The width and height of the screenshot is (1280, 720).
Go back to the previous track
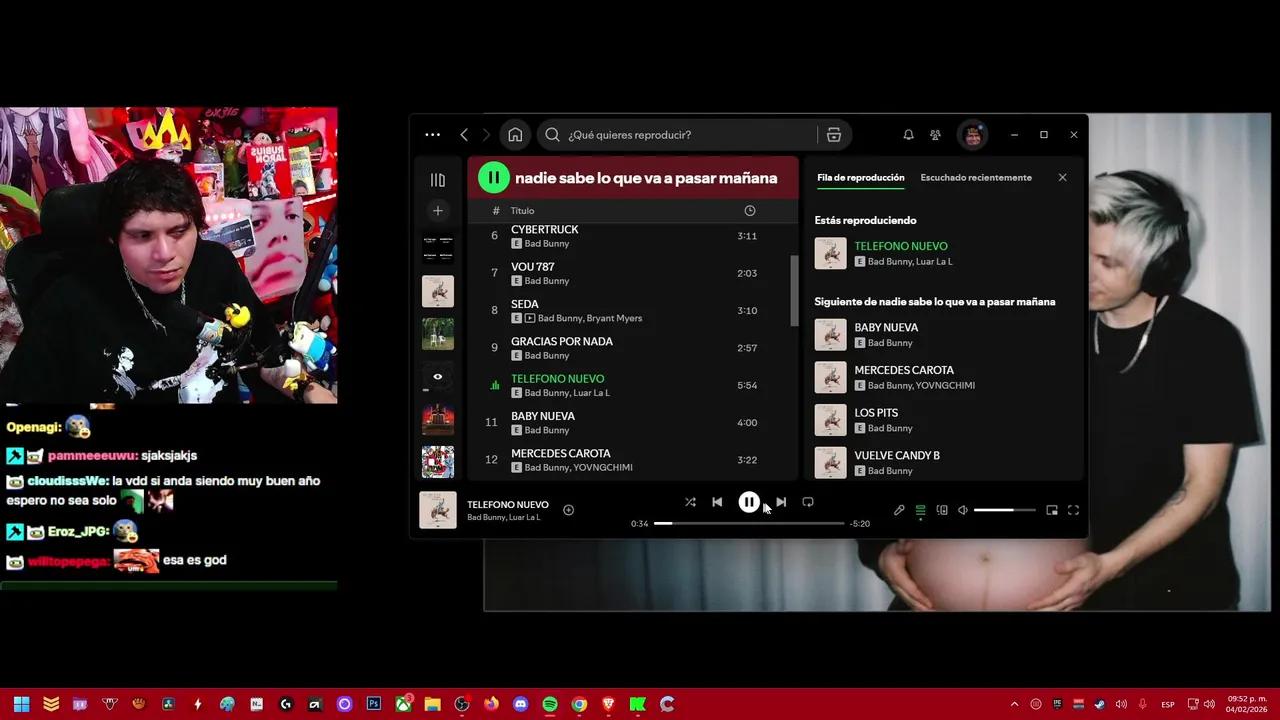tap(717, 502)
